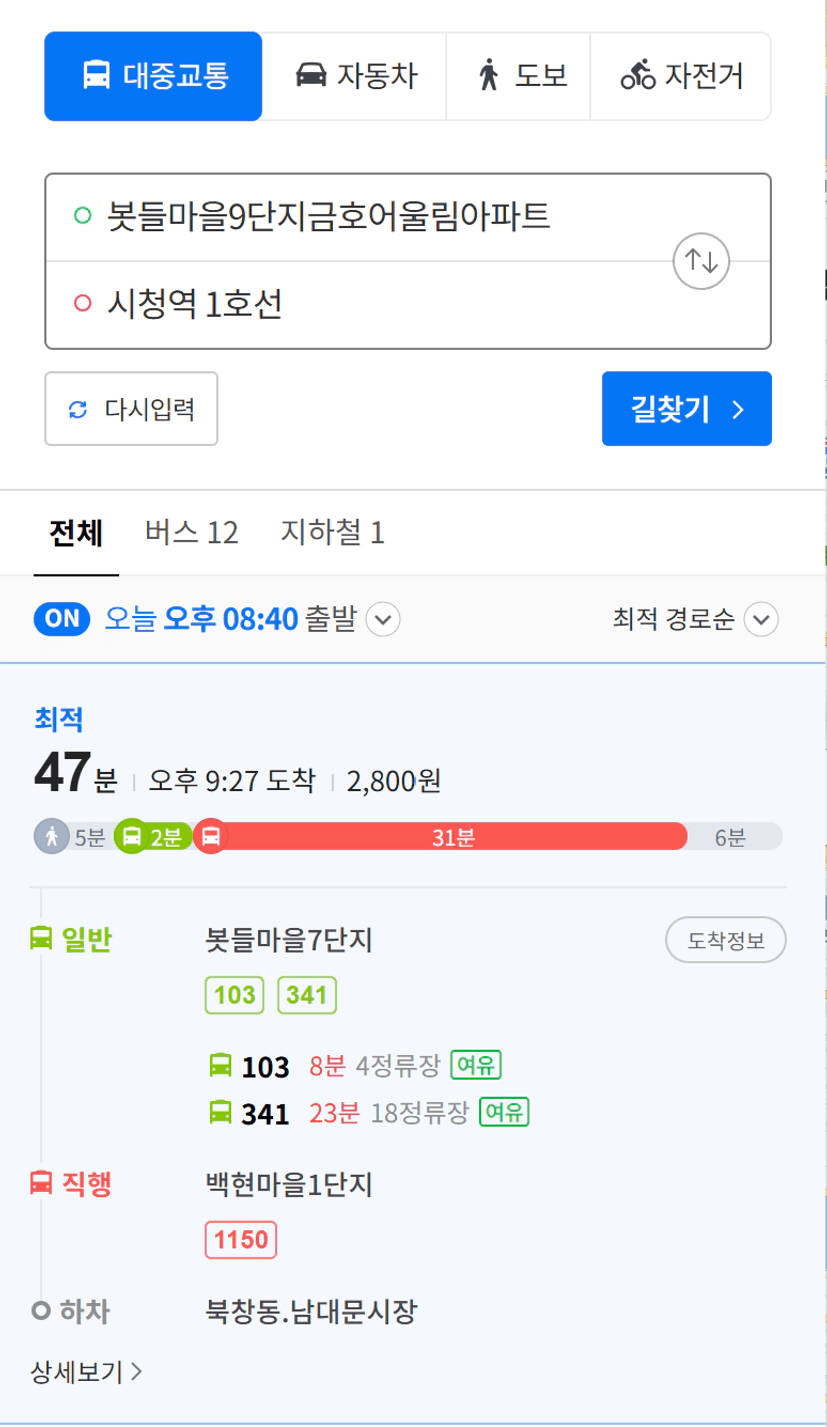Open the 최적 경로순 sort dropdown

(x=694, y=620)
